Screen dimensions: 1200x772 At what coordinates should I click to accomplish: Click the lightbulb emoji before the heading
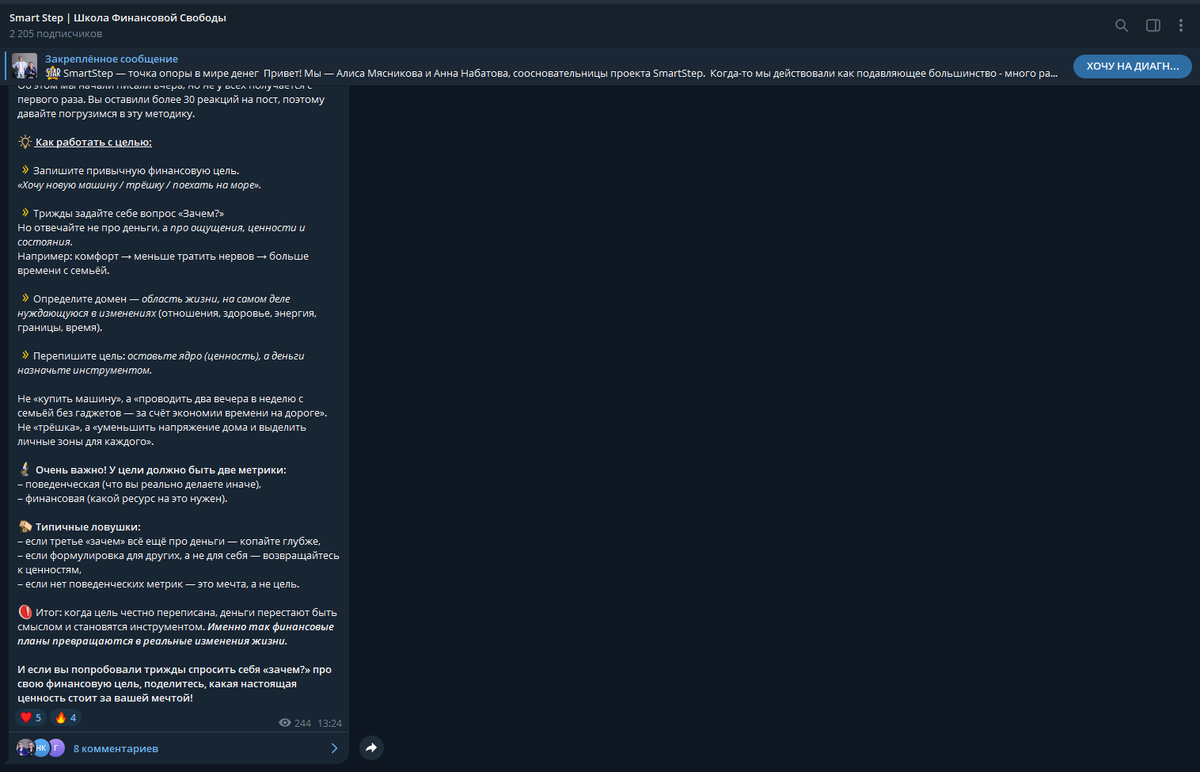(x=25, y=142)
